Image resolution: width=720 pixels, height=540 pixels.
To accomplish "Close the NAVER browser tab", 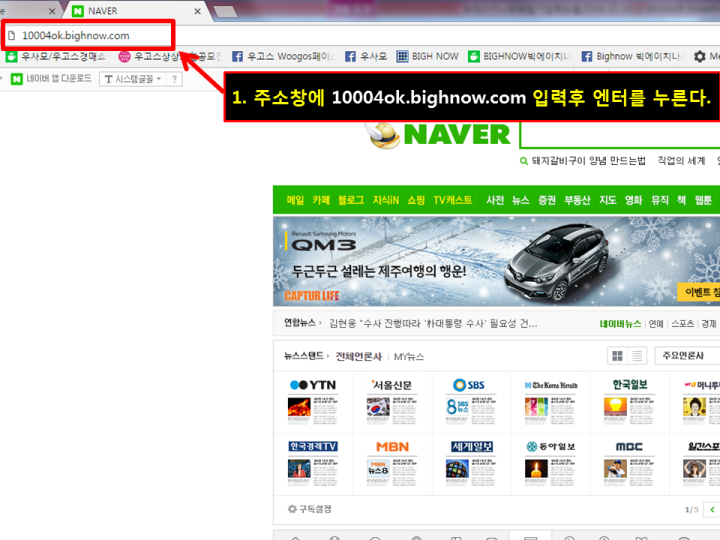I will (x=197, y=11).
